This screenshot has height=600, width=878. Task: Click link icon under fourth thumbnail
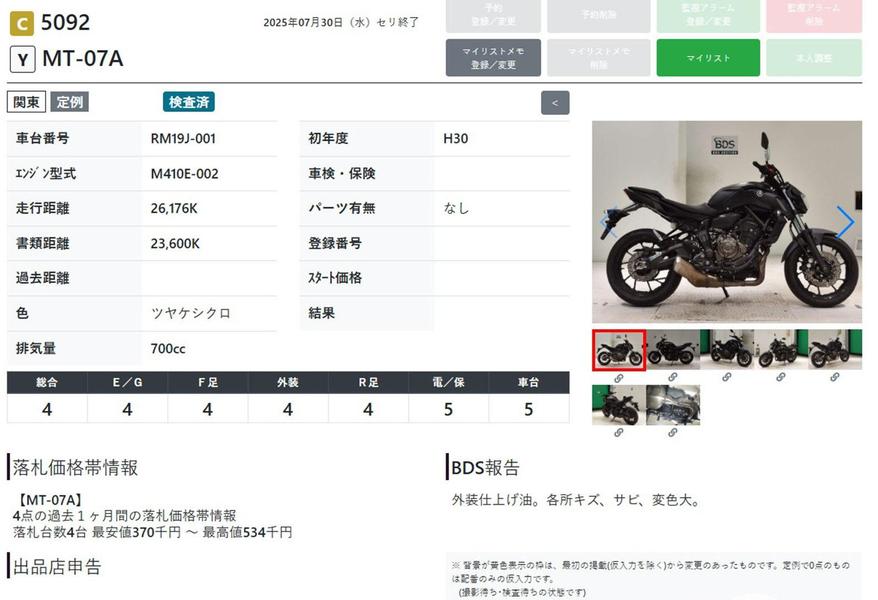coord(781,378)
